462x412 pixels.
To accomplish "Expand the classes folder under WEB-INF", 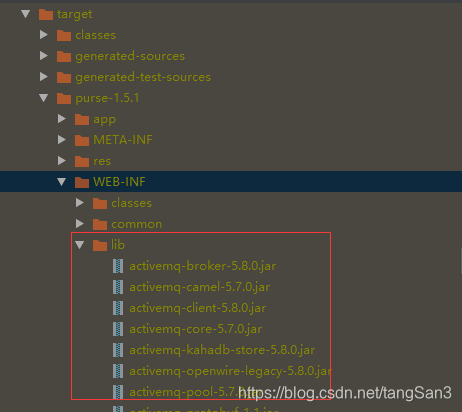I will pos(80,203).
